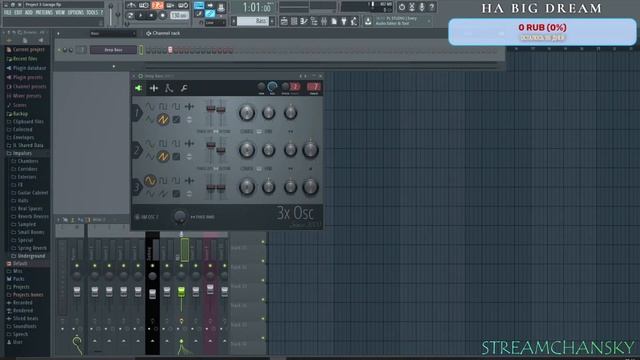The height and width of the screenshot is (360, 640).
Task: Select custom wave shape for oscillator 1
Action: tap(189, 107)
